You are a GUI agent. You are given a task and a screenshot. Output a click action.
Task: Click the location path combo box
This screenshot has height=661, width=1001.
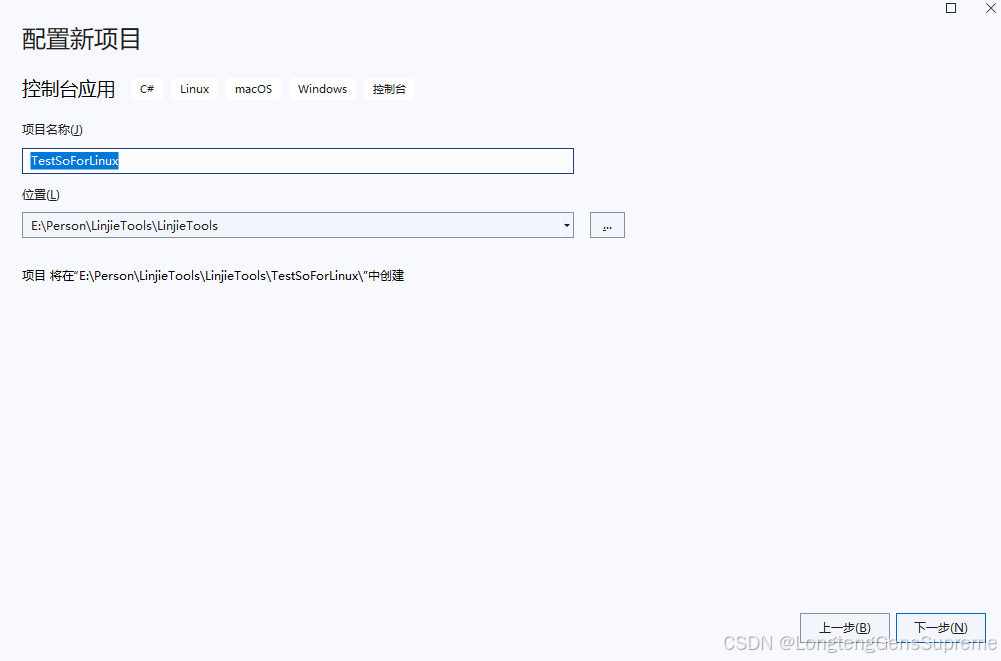(x=297, y=225)
